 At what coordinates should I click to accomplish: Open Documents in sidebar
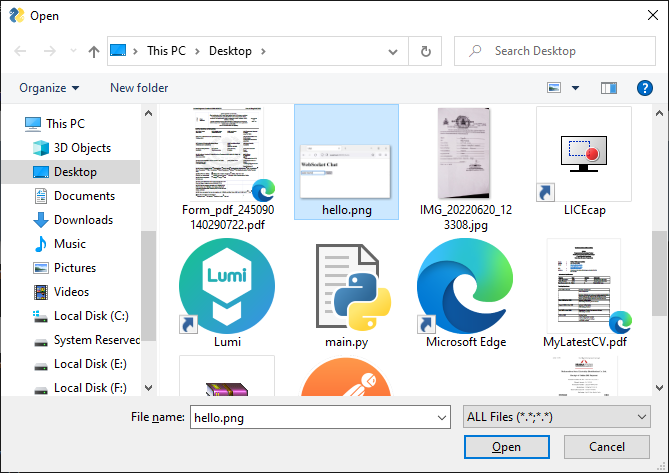[x=74, y=196]
